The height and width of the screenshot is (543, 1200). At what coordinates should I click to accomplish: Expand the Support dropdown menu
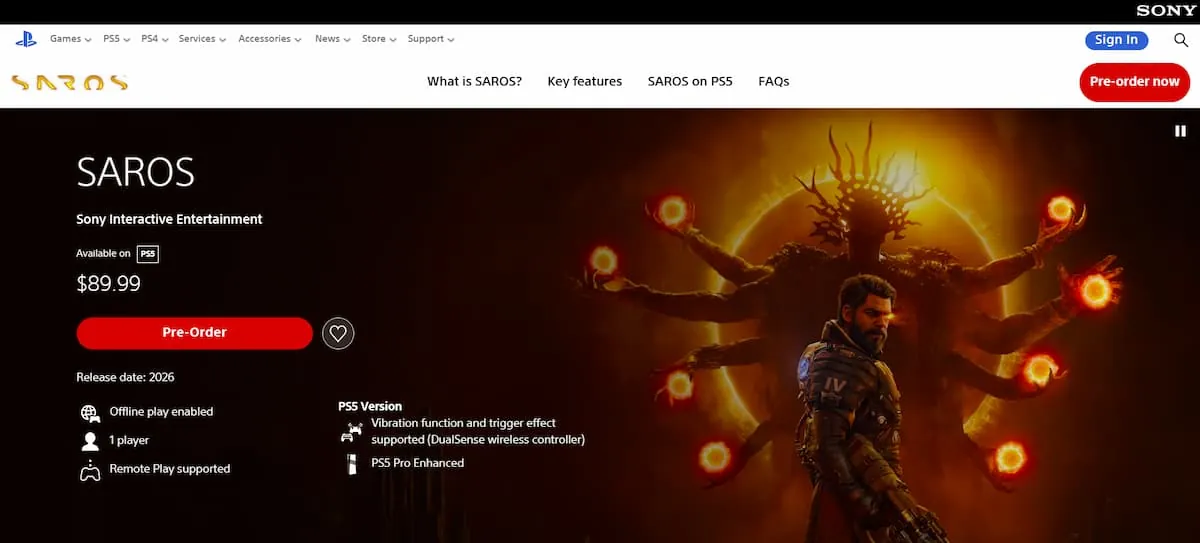coord(431,39)
